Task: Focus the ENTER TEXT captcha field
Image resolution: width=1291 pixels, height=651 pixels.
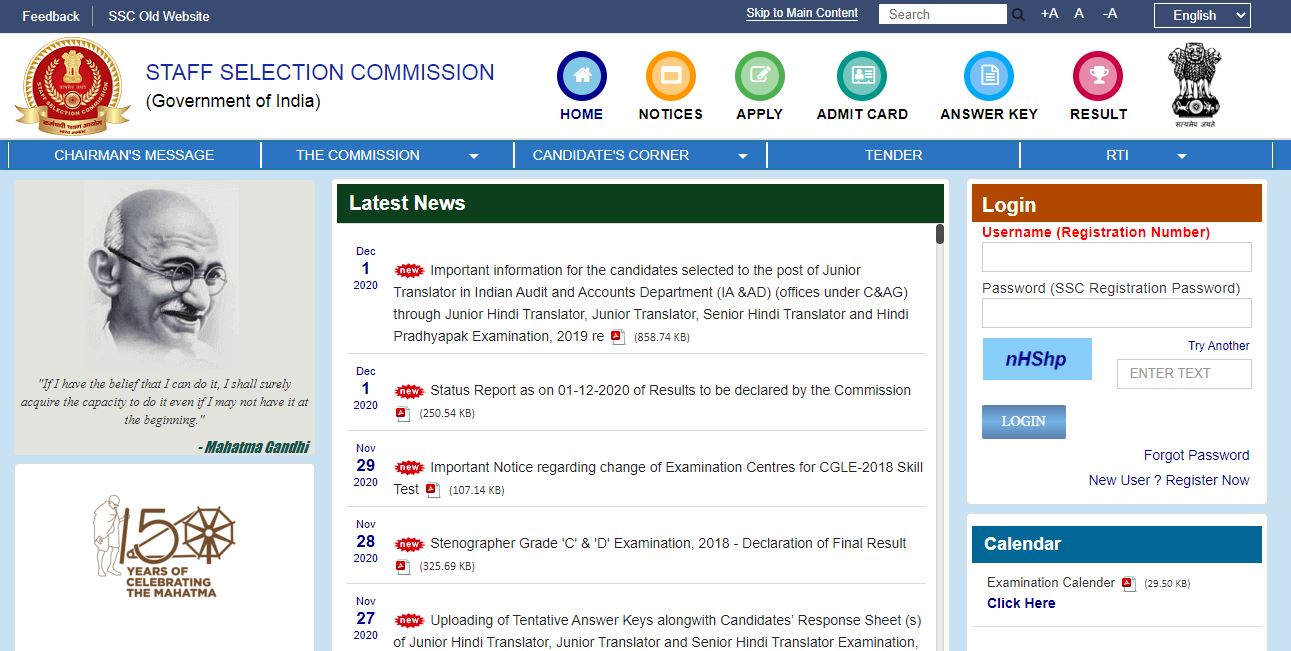Action: pyautogui.click(x=1184, y=374)
